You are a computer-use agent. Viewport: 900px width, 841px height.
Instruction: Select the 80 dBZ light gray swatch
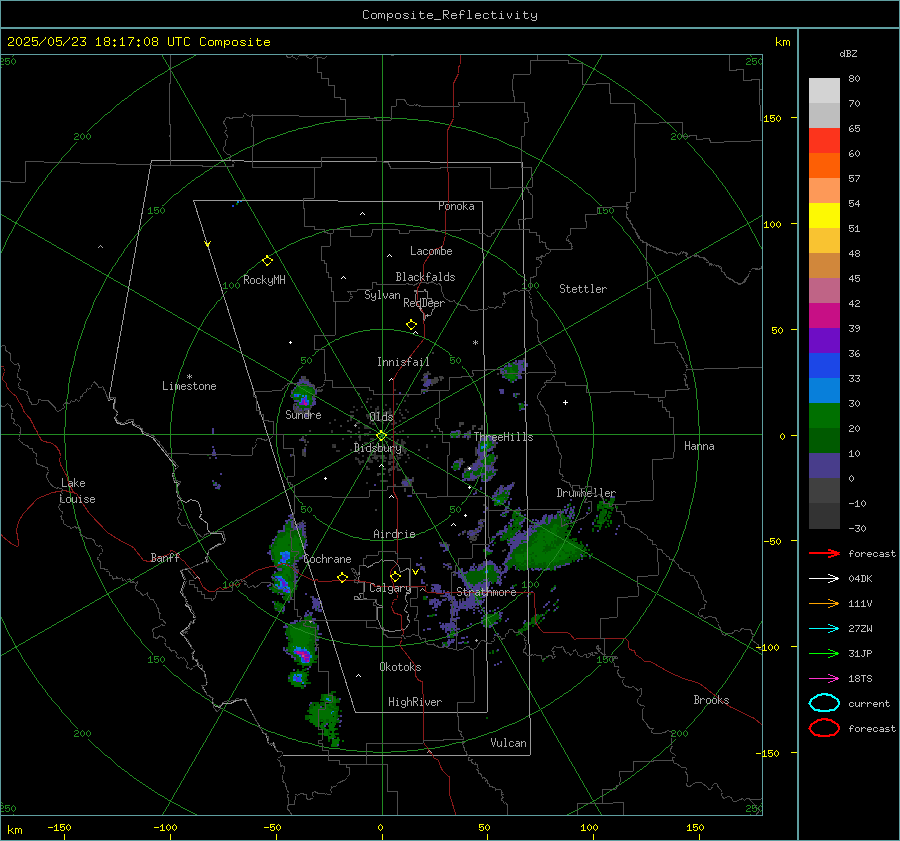[824, 91]
